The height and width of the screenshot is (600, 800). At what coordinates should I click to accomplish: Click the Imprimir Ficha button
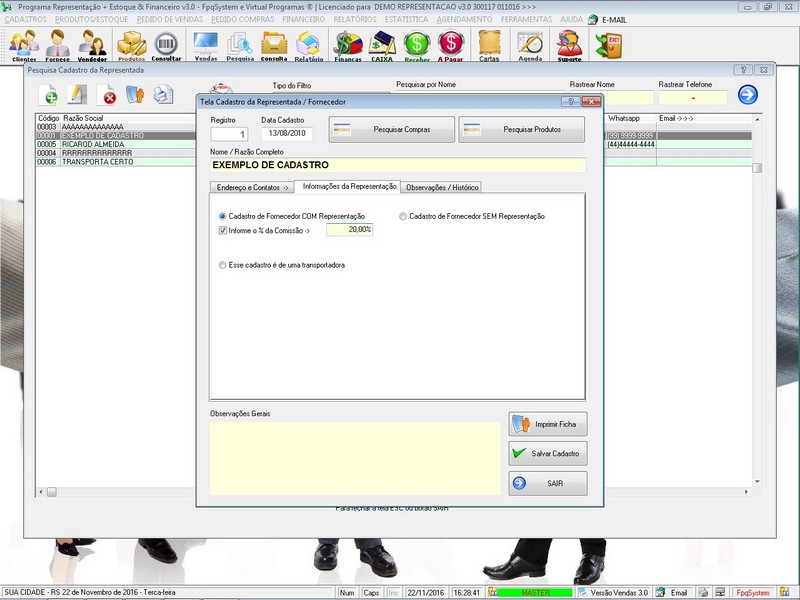coord(547,424)
